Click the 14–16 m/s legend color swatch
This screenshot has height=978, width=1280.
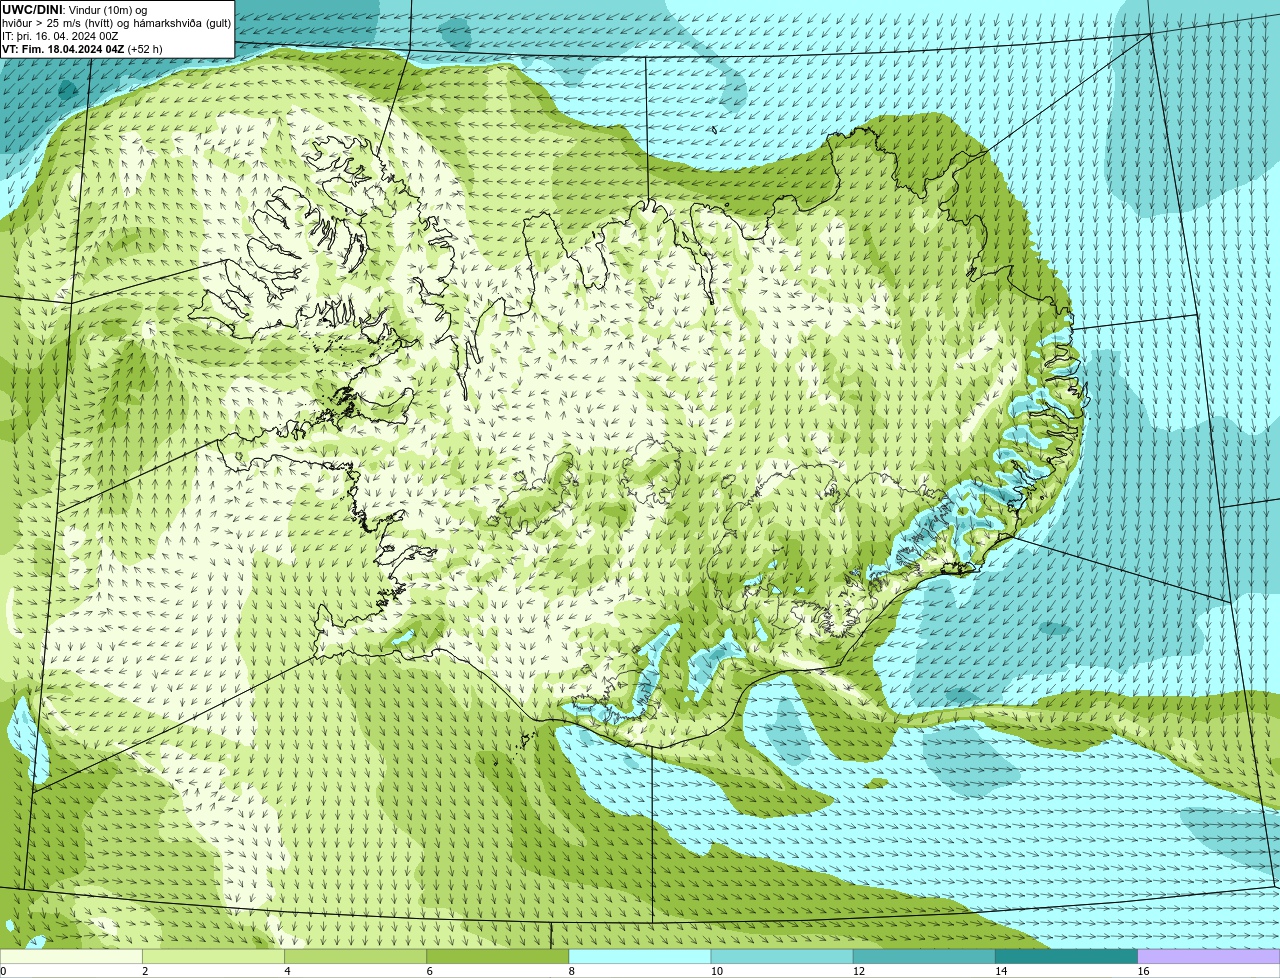[x=1066, y=956]
